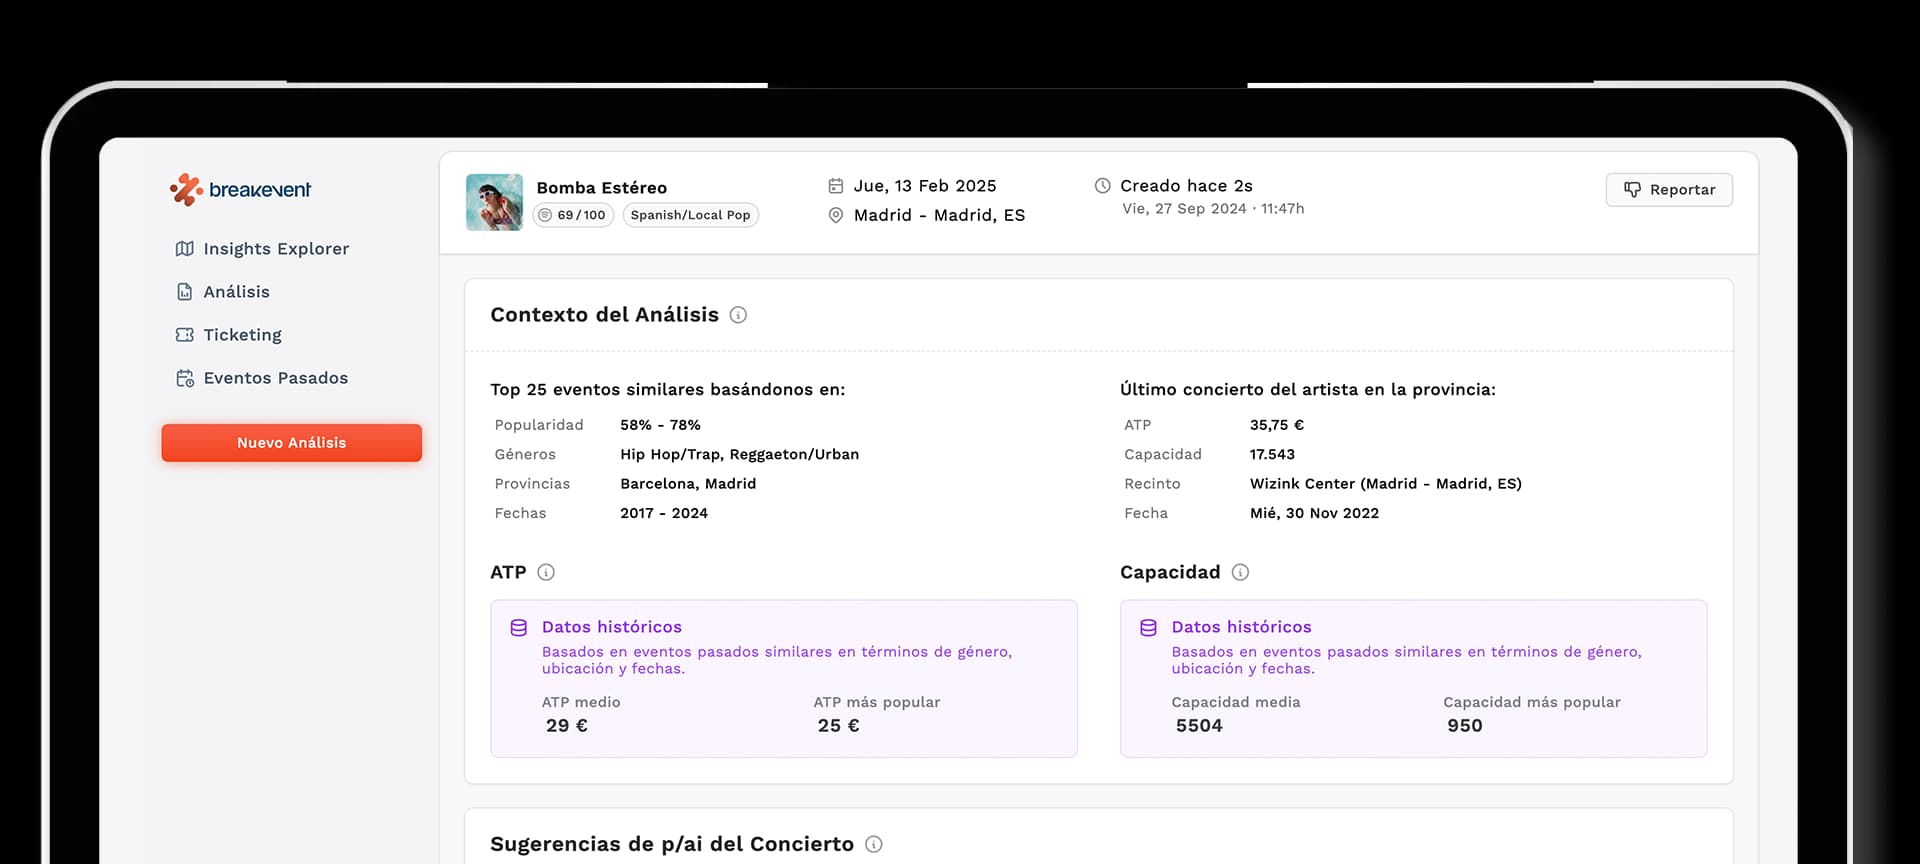Show info for Sugerencias del Concierto

(x=874, y=844)
